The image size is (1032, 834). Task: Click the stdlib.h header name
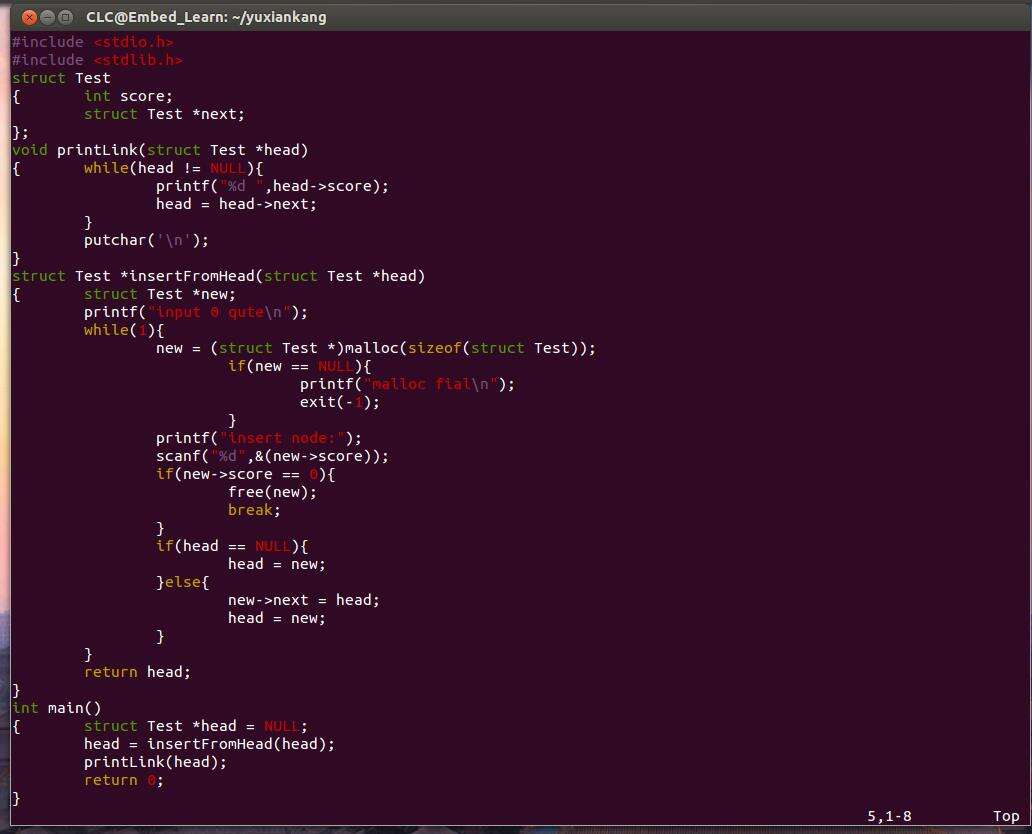click(138, 60)
